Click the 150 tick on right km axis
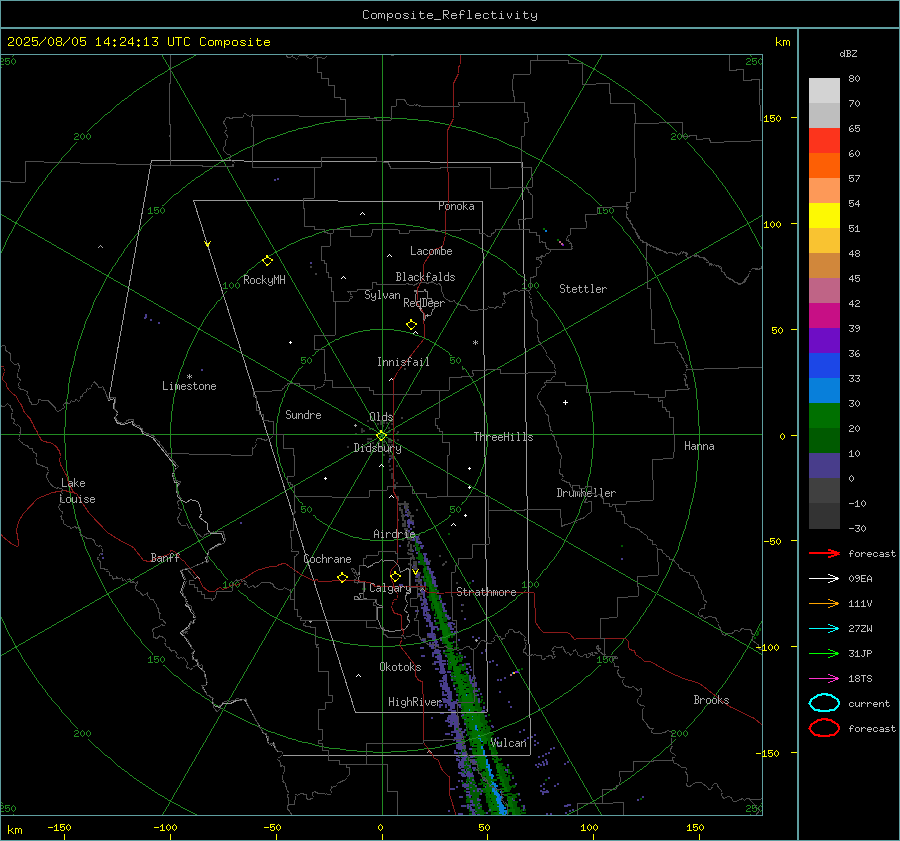 [x=772, y=118]
